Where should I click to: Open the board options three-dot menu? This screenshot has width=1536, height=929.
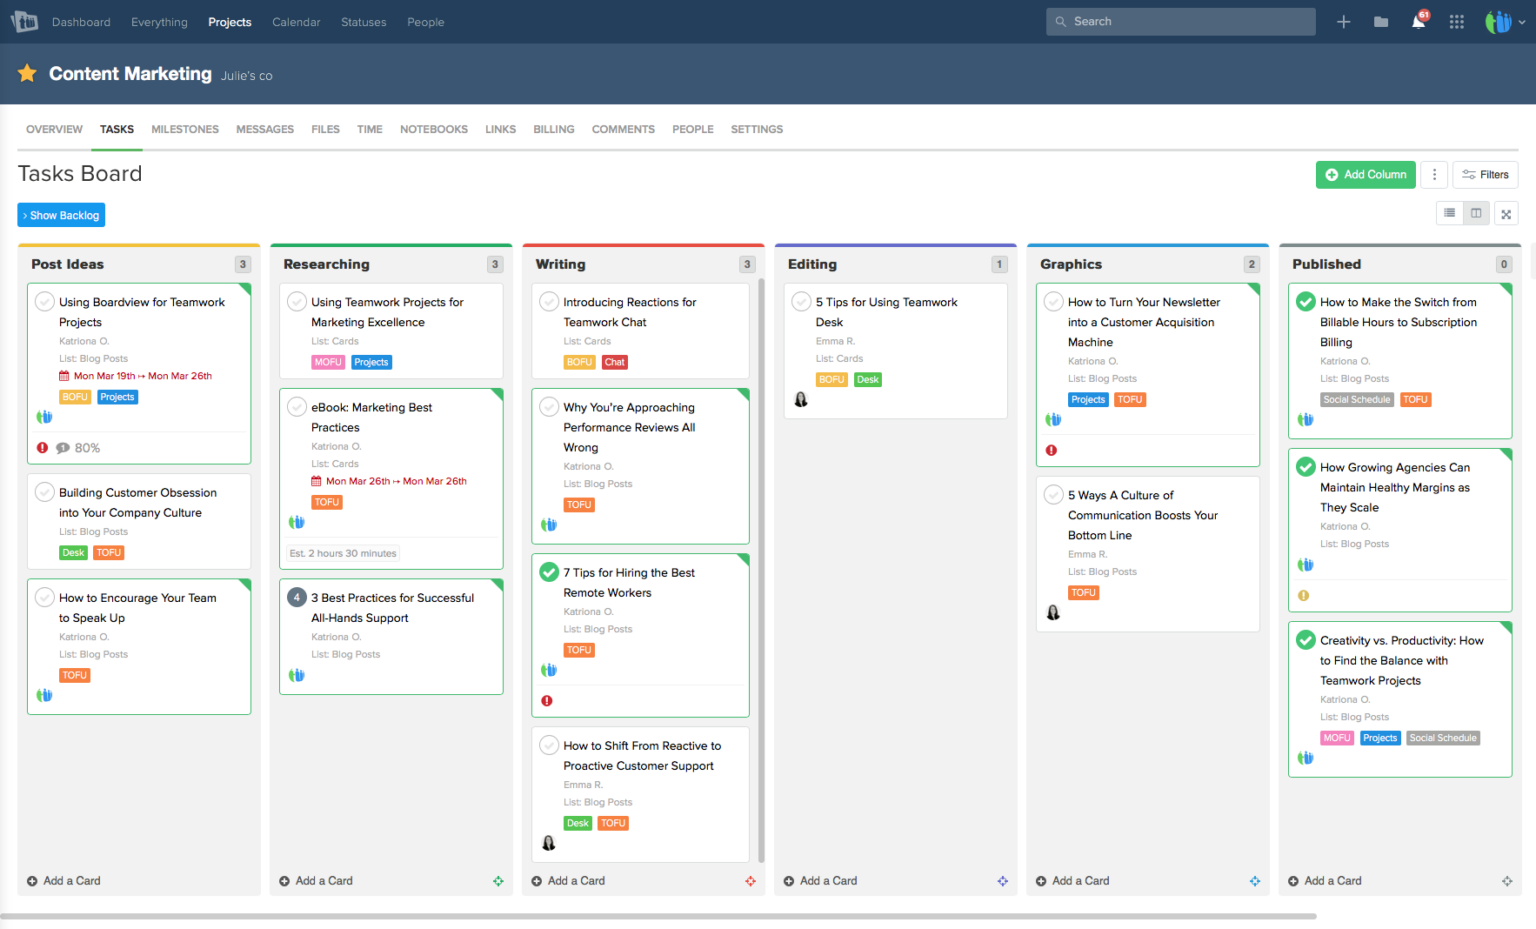[x=1434, y=174]
